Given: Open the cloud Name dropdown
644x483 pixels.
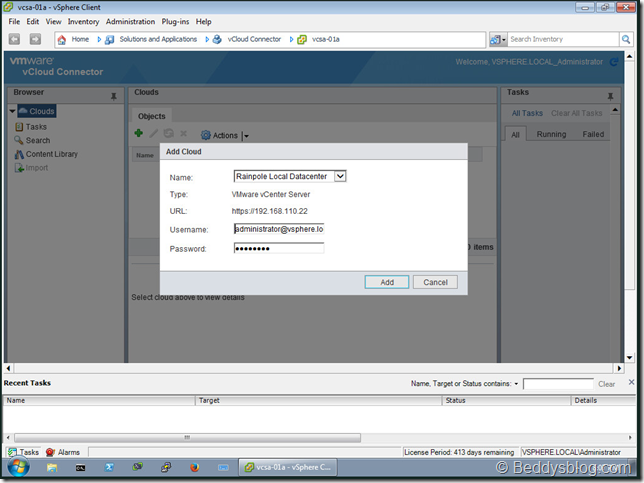Looking at the screenshot, I should pyautogui.click(x=340, y=177).
